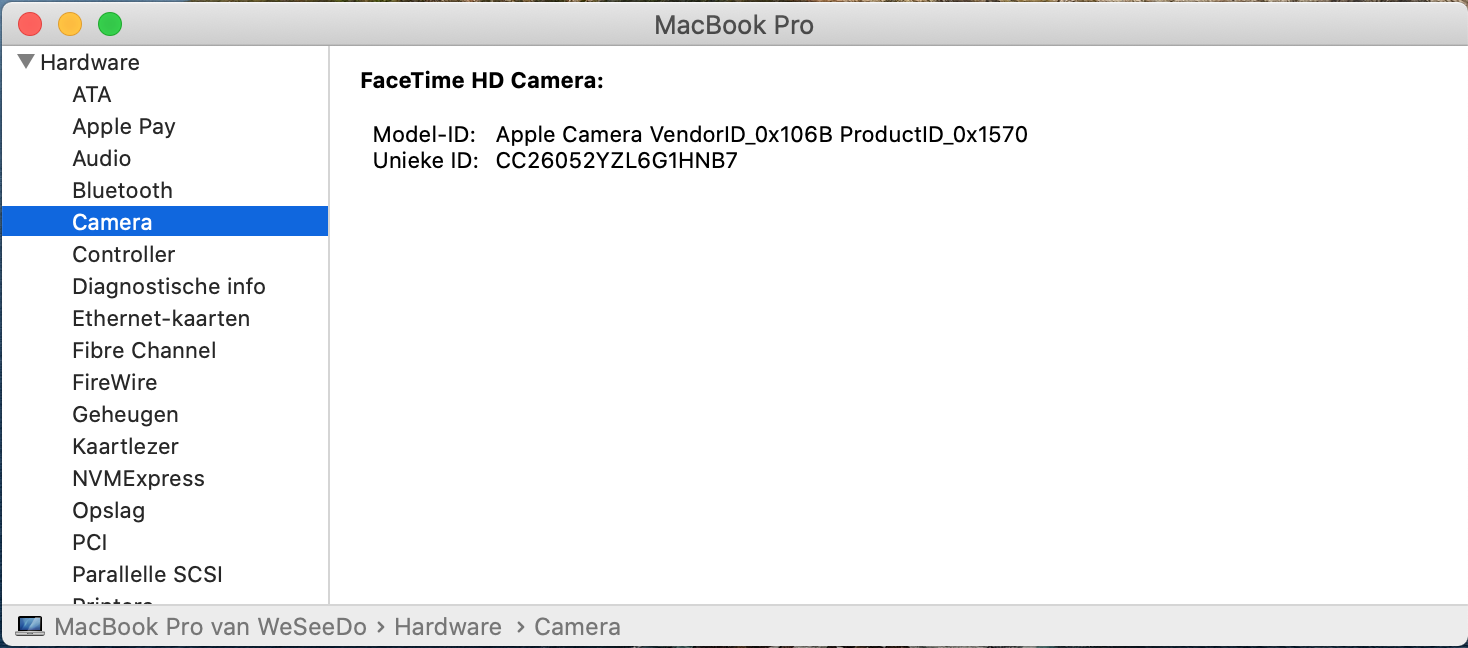
Task: Select the highlighted Camera entry
Action: tap(112, 222)
